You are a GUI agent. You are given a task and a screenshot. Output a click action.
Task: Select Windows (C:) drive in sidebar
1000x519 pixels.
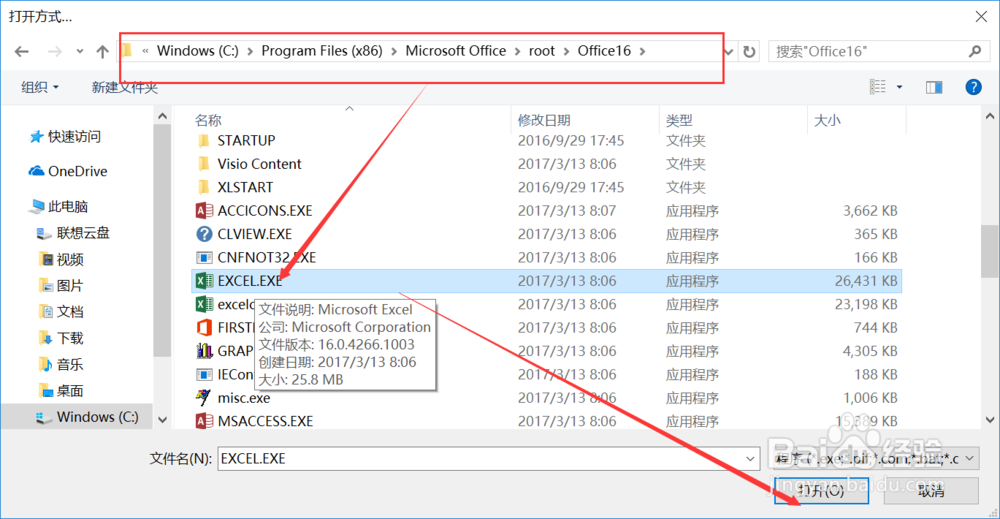pos(87,417)
